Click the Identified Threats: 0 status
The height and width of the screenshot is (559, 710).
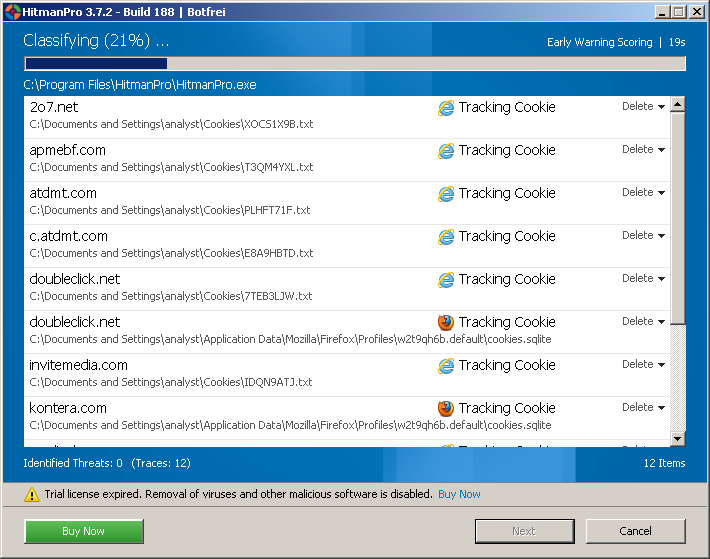73,463
